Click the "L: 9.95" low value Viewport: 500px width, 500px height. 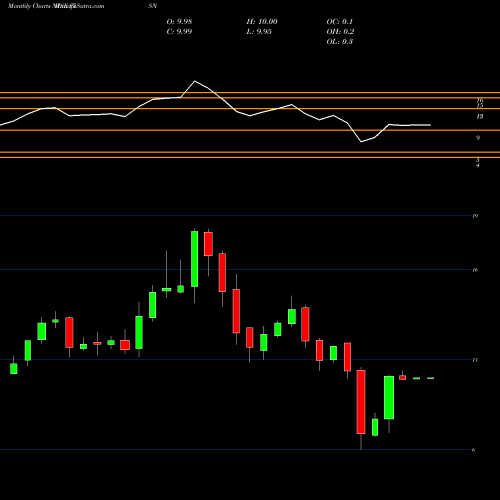coord(259,32)
